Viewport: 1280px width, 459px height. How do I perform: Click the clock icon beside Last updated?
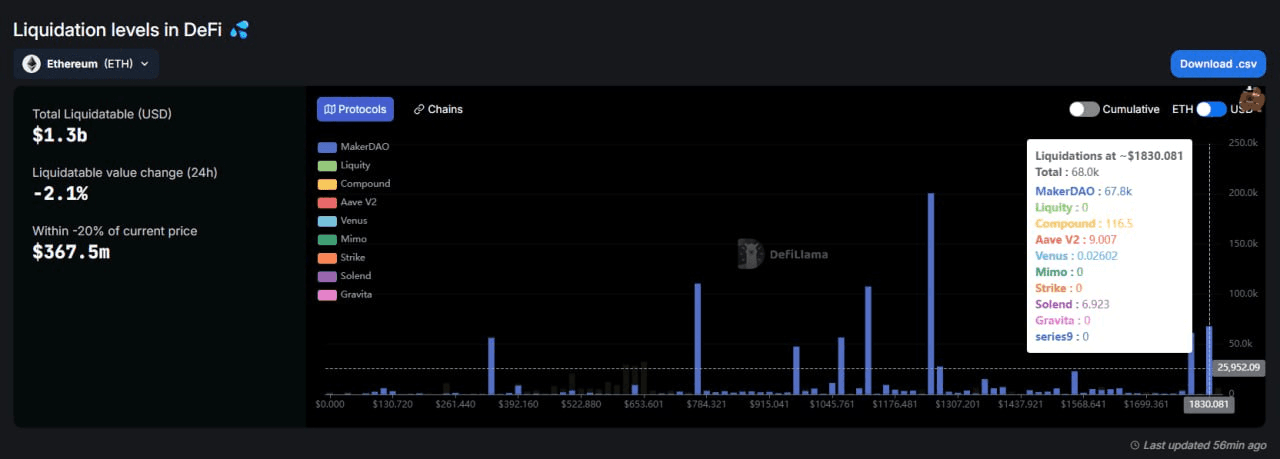pyautogui.click(x=1134, y=445)
